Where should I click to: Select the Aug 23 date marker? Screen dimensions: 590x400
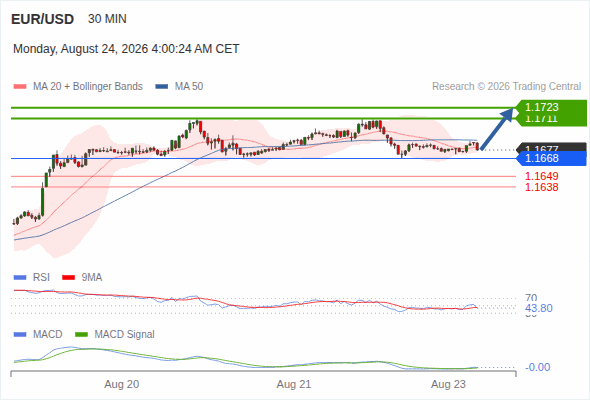pyautogui.click(x=448, y=385)
